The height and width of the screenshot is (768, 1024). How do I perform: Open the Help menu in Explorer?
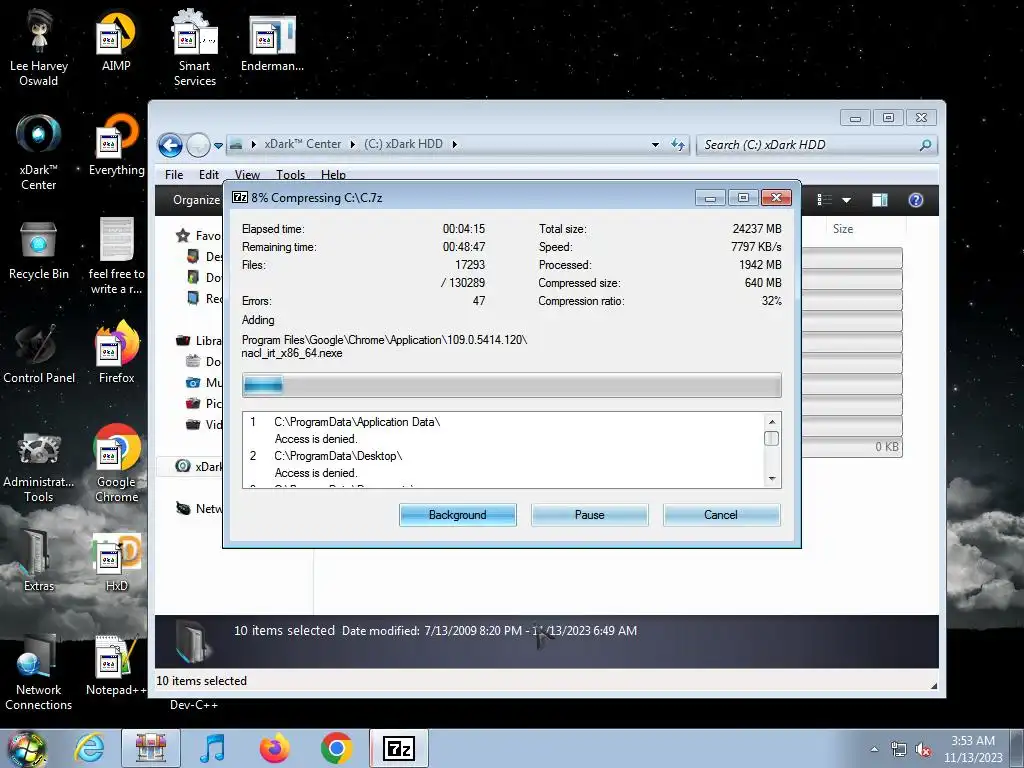[x=333, y=174]
